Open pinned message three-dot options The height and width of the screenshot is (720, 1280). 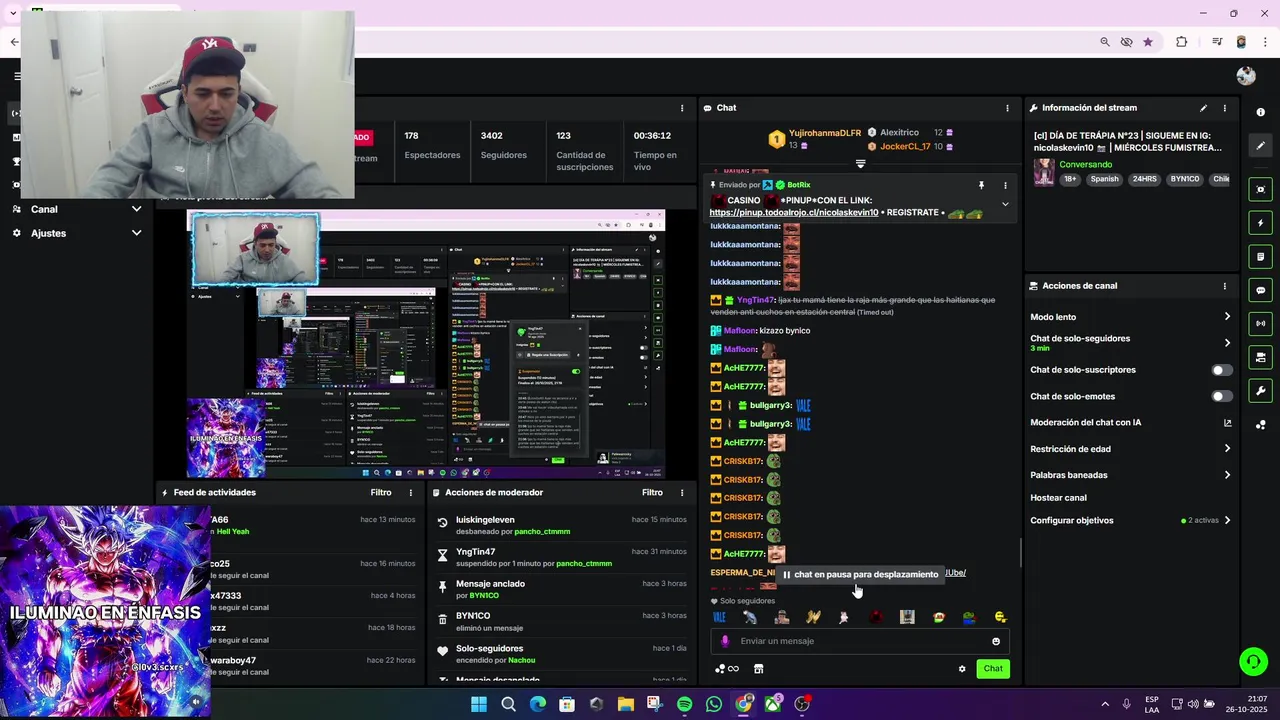click(1005, 185)
